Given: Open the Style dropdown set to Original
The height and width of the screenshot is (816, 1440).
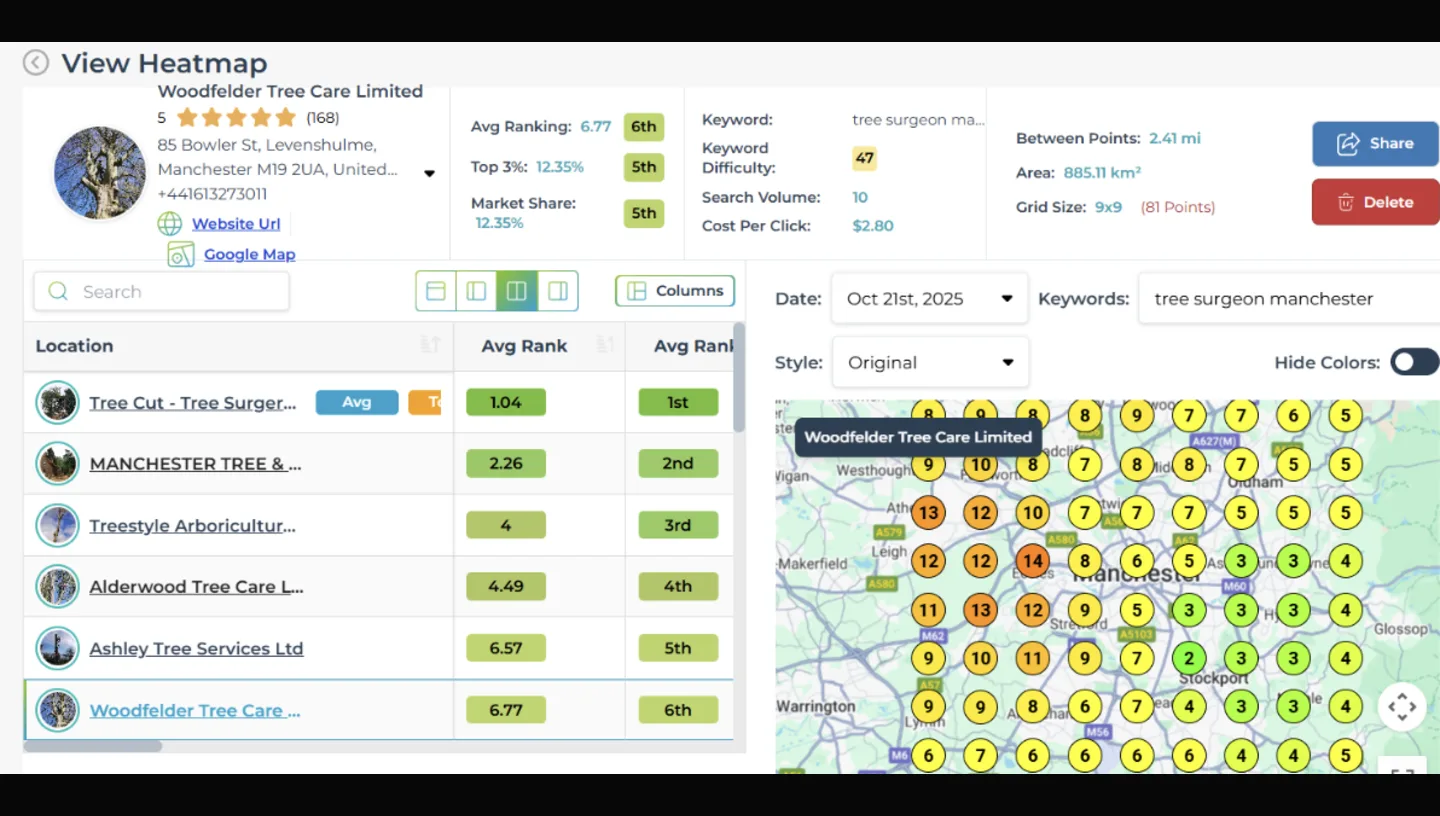Looking at the screenshot, I should coord(930,363).
